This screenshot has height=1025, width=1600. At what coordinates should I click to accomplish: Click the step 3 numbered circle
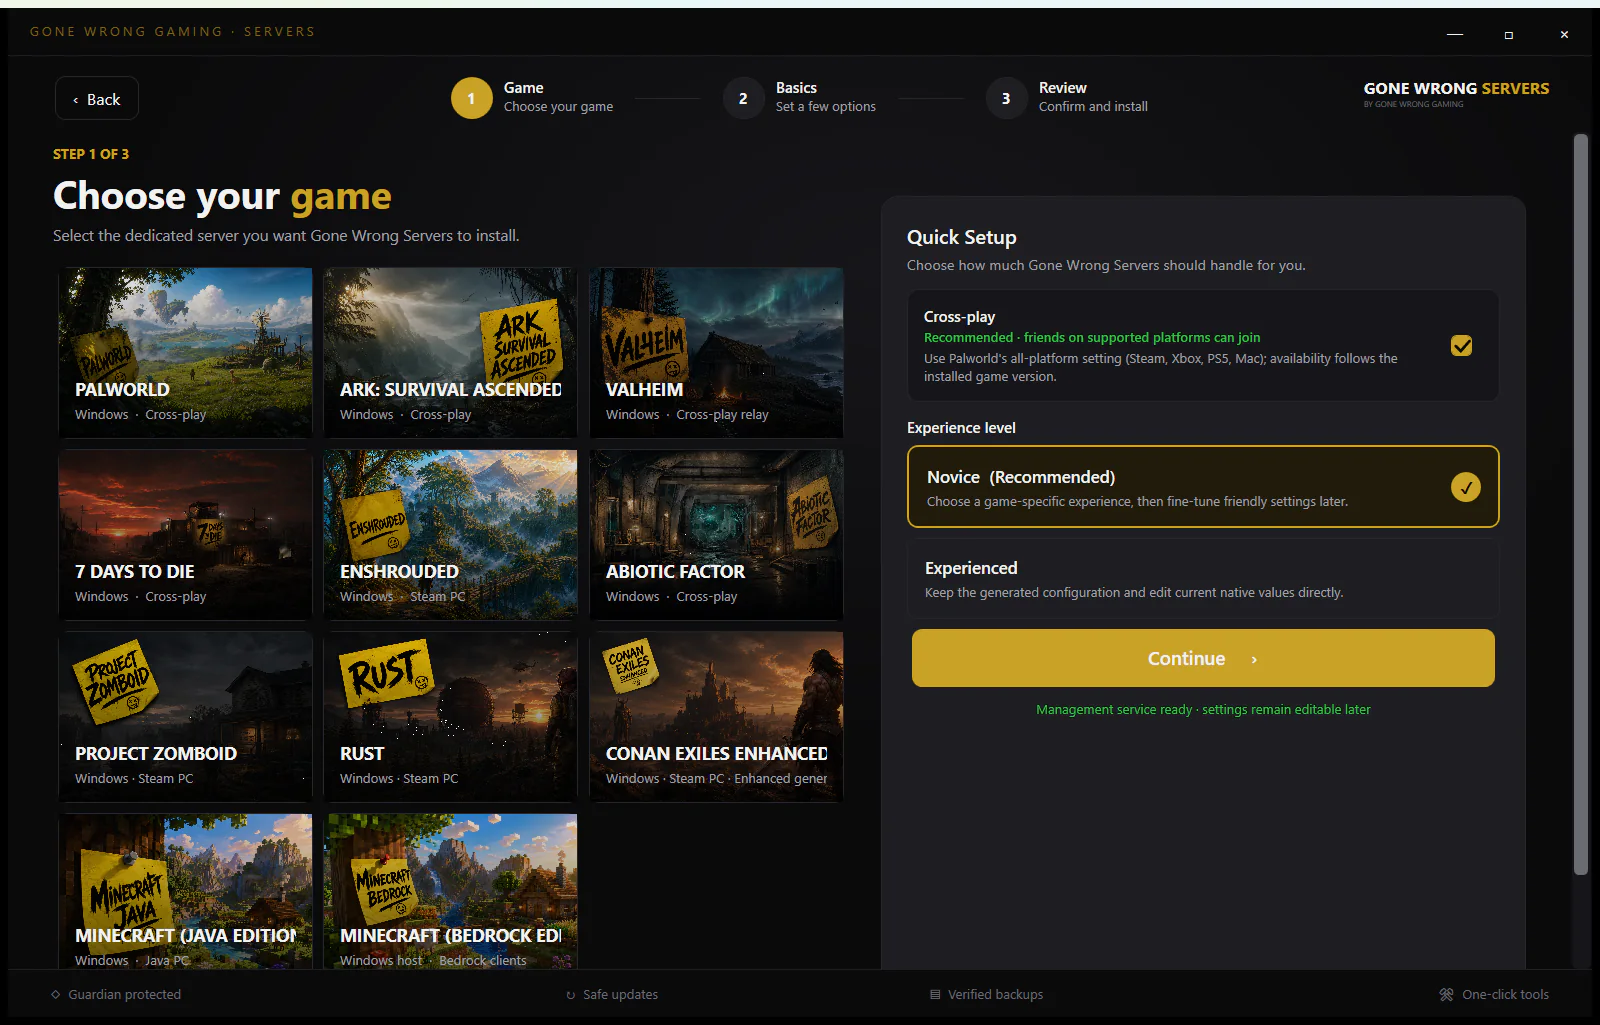[x=1006, y=98]
